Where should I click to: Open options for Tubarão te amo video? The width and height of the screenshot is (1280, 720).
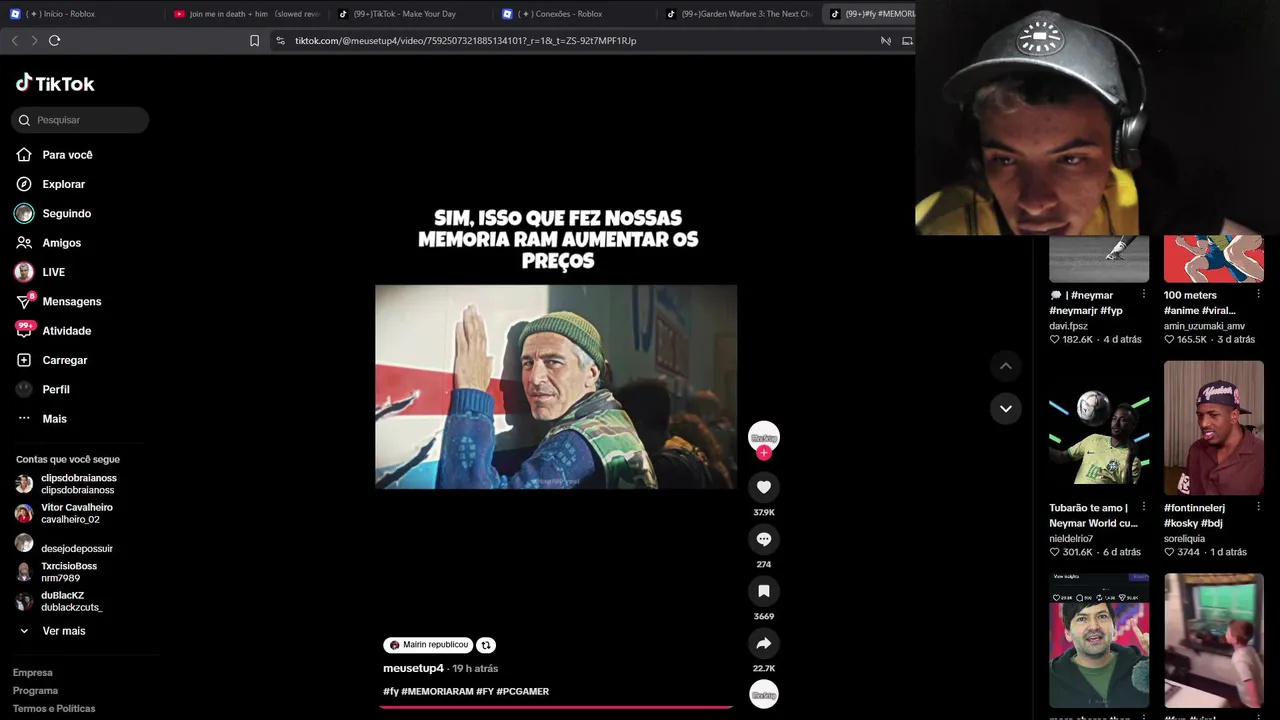[x=1144, y=507]
